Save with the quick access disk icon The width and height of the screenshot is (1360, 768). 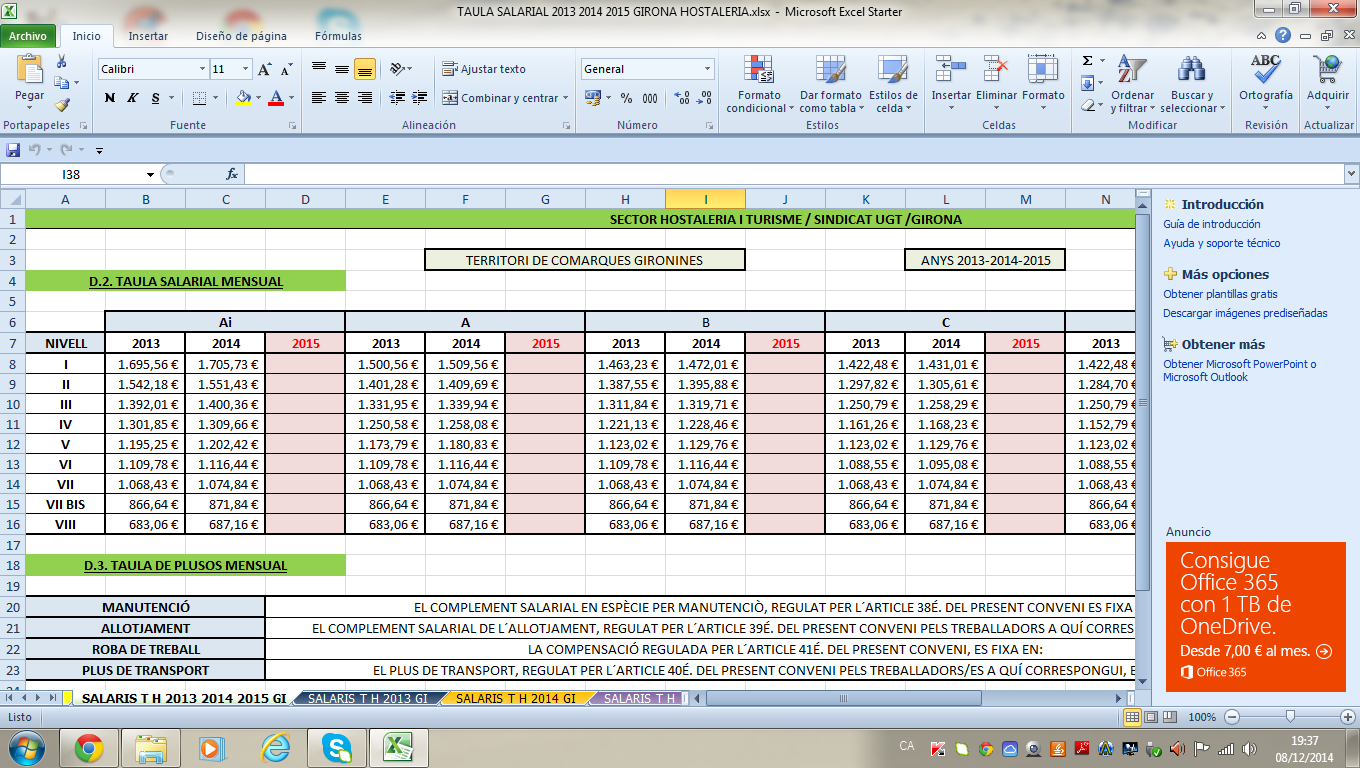(x=13, y=150)
